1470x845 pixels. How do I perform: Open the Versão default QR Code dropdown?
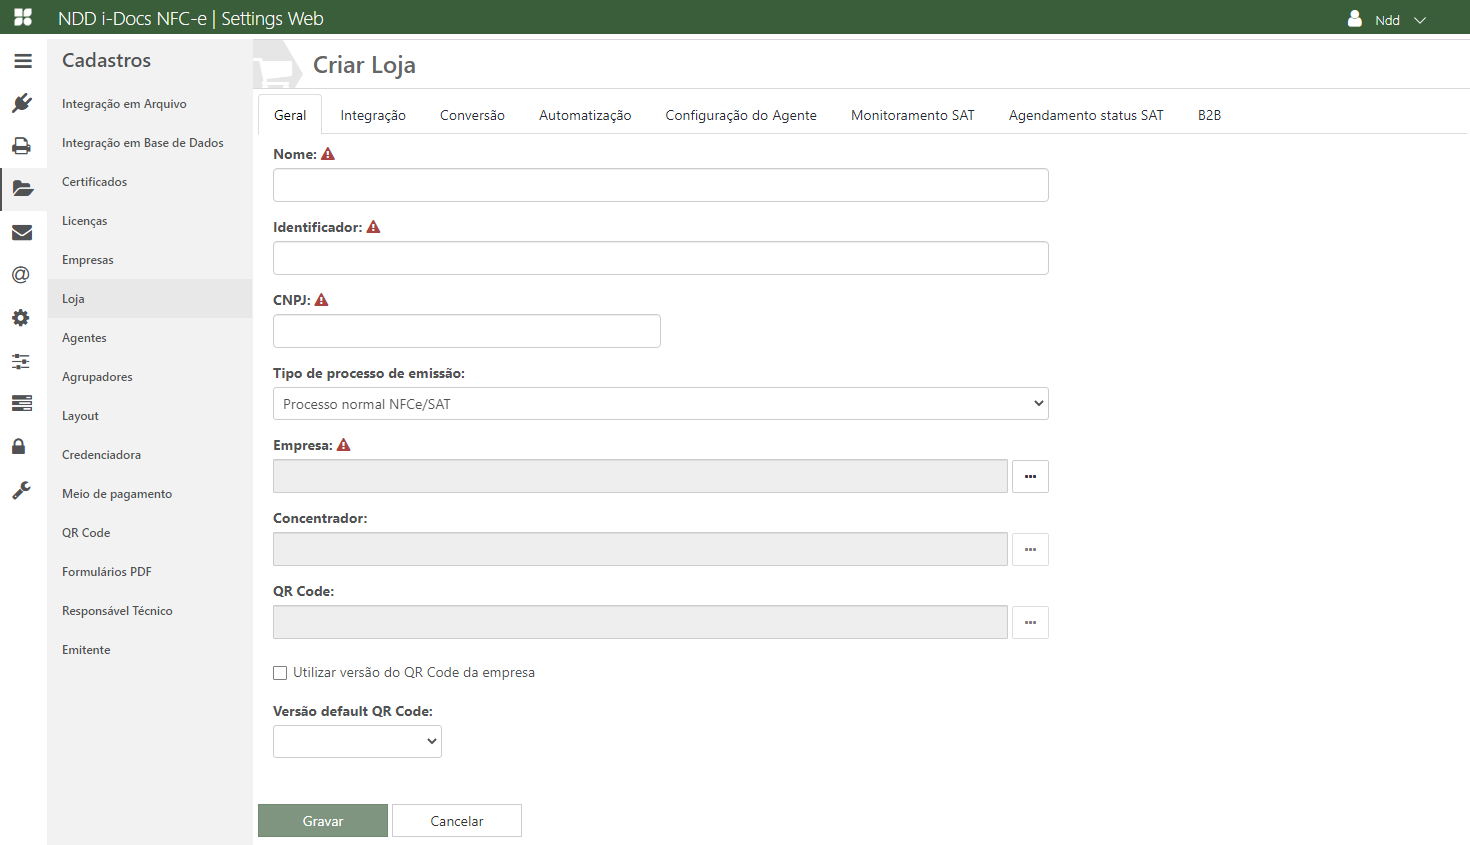[x=357, y=741]
